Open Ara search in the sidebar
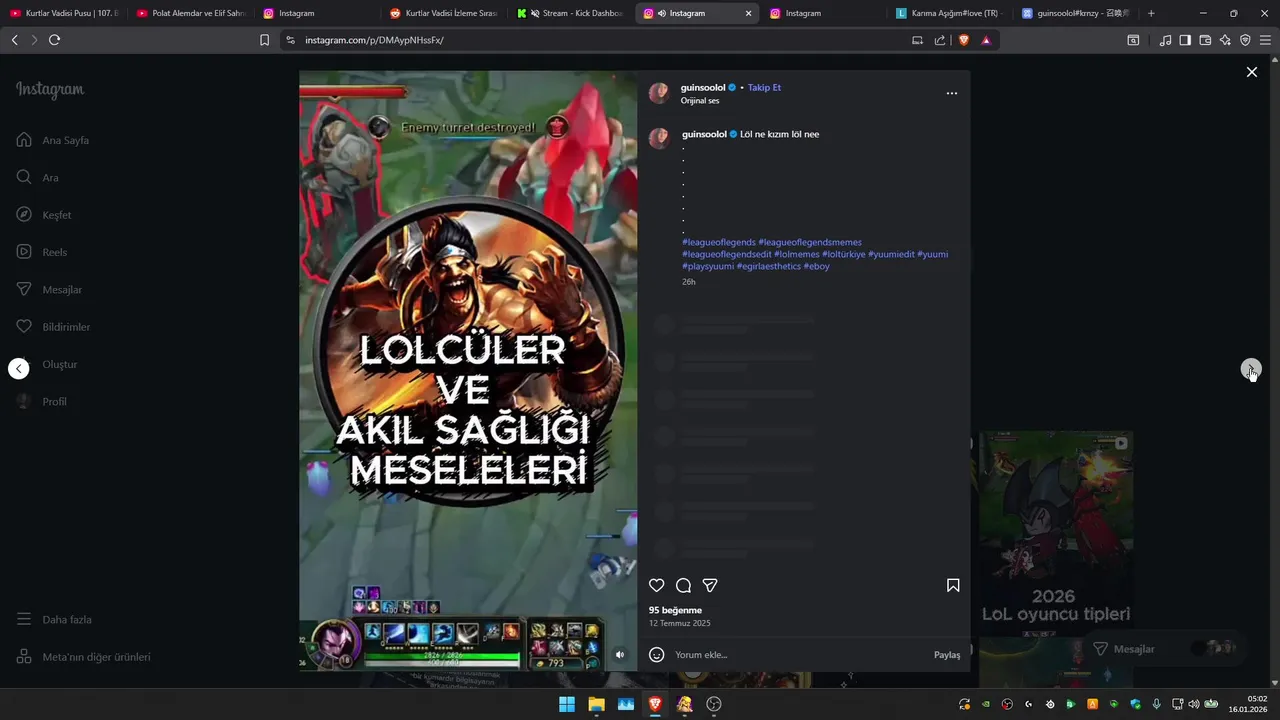This screenshot has width=1280, height=720. tap(38, 177)
